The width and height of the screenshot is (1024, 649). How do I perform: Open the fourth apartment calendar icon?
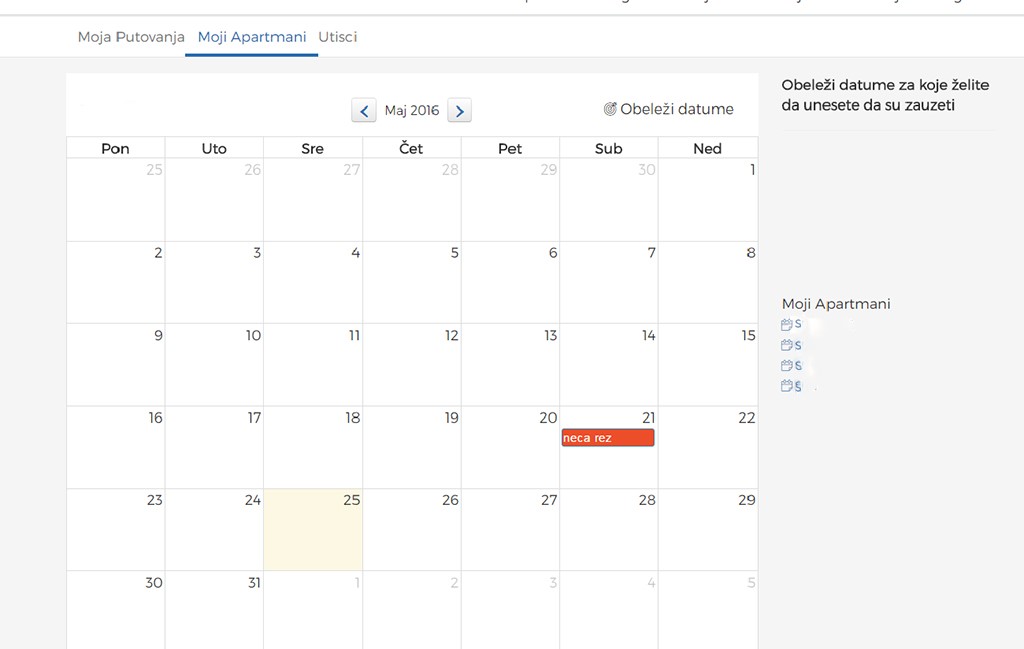click(x=787, y=386)
